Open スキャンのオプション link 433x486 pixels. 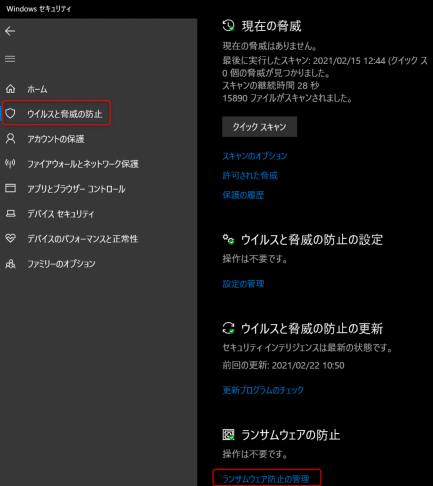(x=255, y=156)
